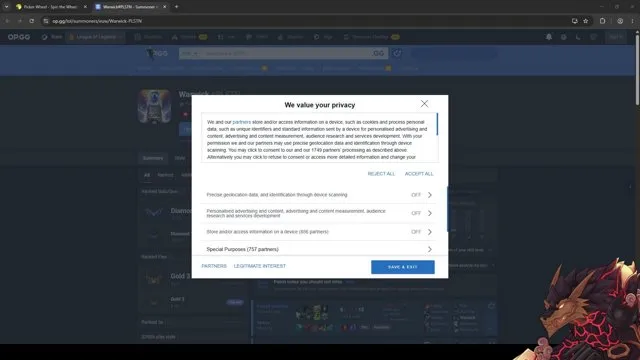The height and width of the screenshot is (360, 640).
Task: Reload the page with the refresh icon
Action: 31,21
